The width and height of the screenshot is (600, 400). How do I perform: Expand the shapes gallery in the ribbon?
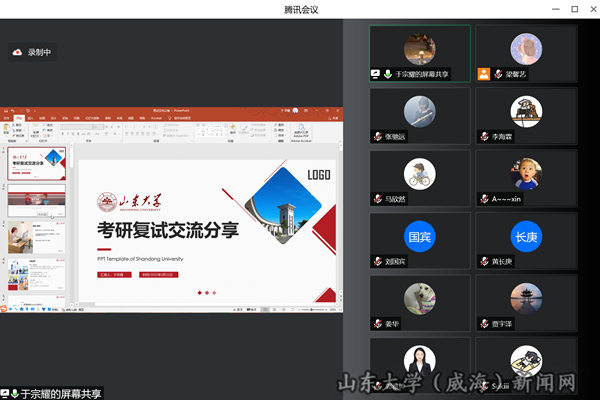[226, 134]
